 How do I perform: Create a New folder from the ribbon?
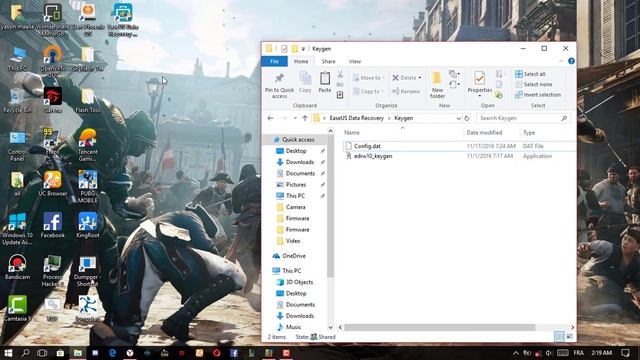click(437, 85)
